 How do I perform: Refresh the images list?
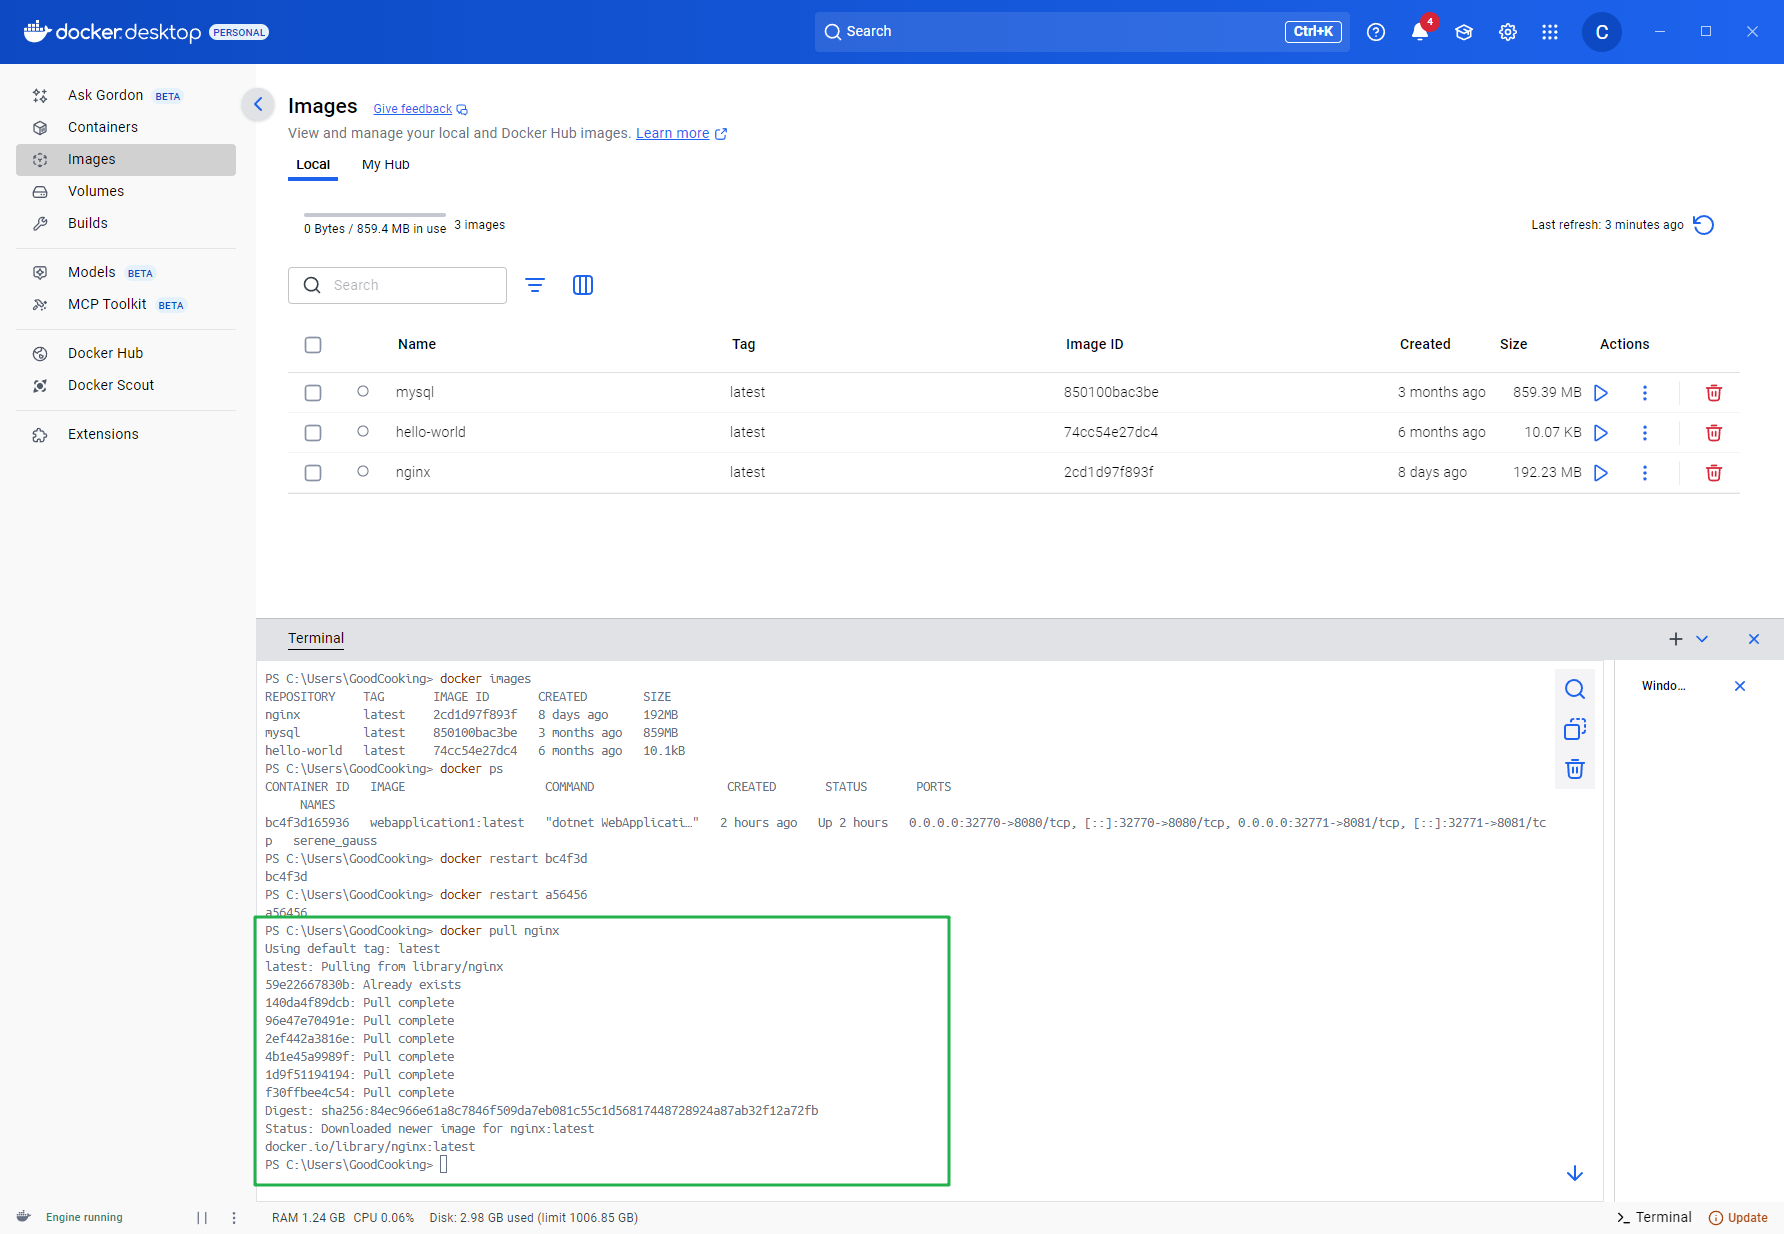click(1704, 225)
